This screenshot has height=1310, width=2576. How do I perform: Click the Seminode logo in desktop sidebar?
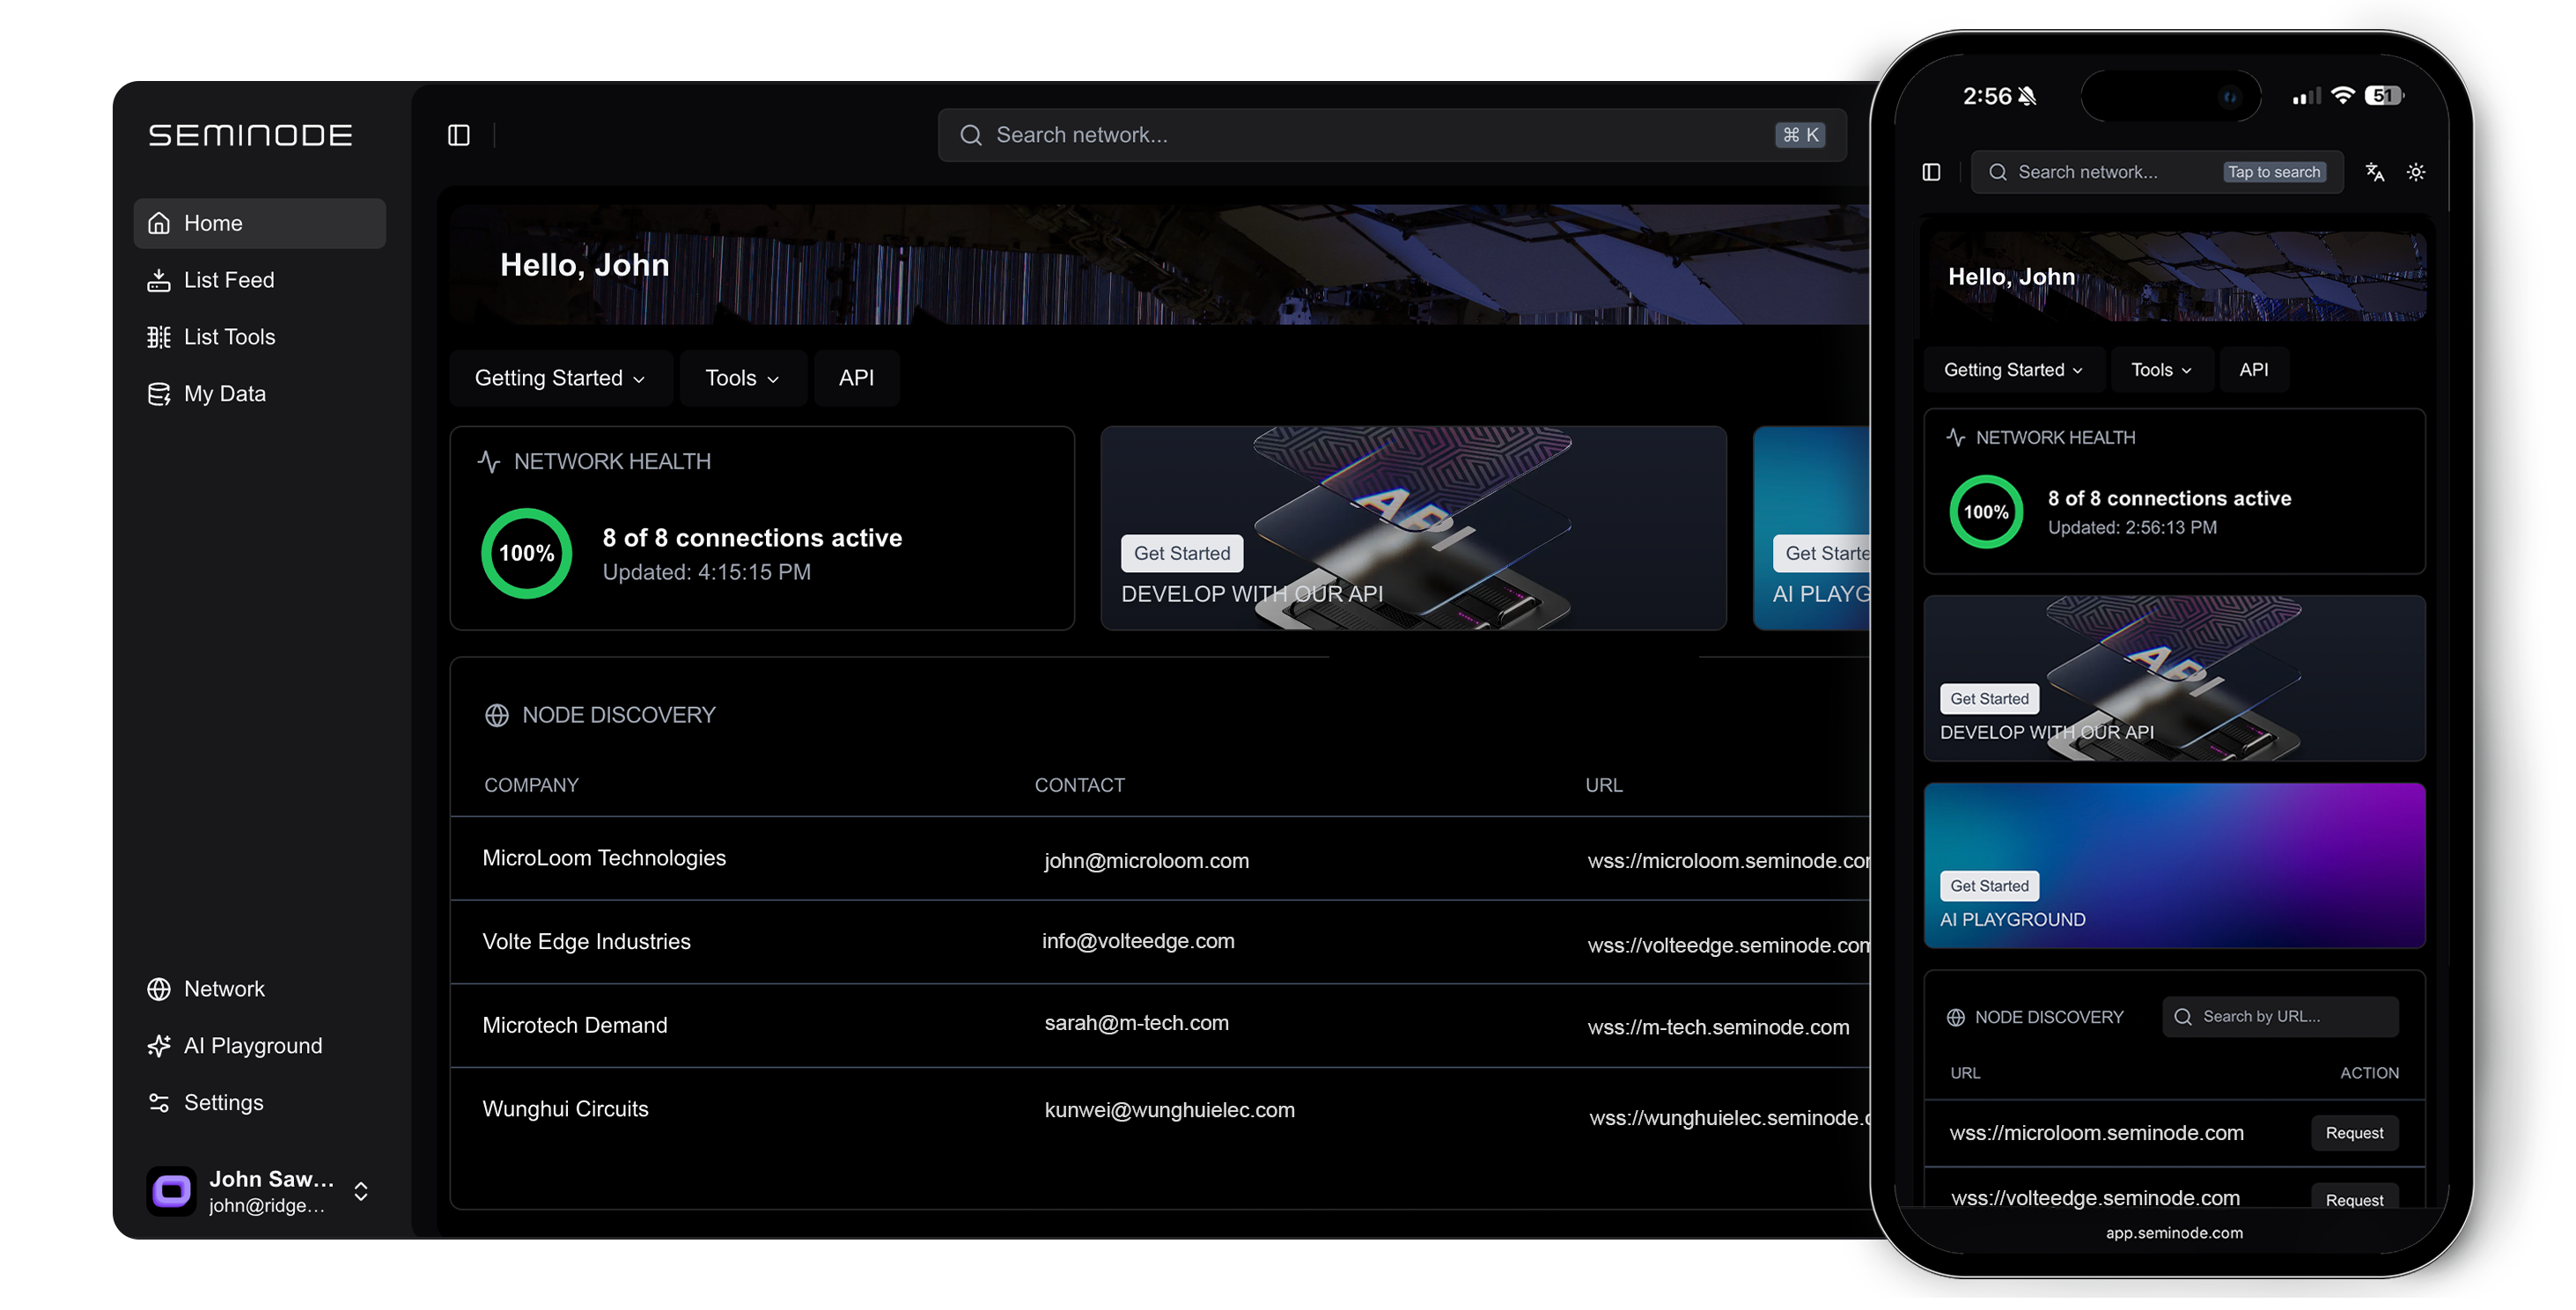coord(250,135)
